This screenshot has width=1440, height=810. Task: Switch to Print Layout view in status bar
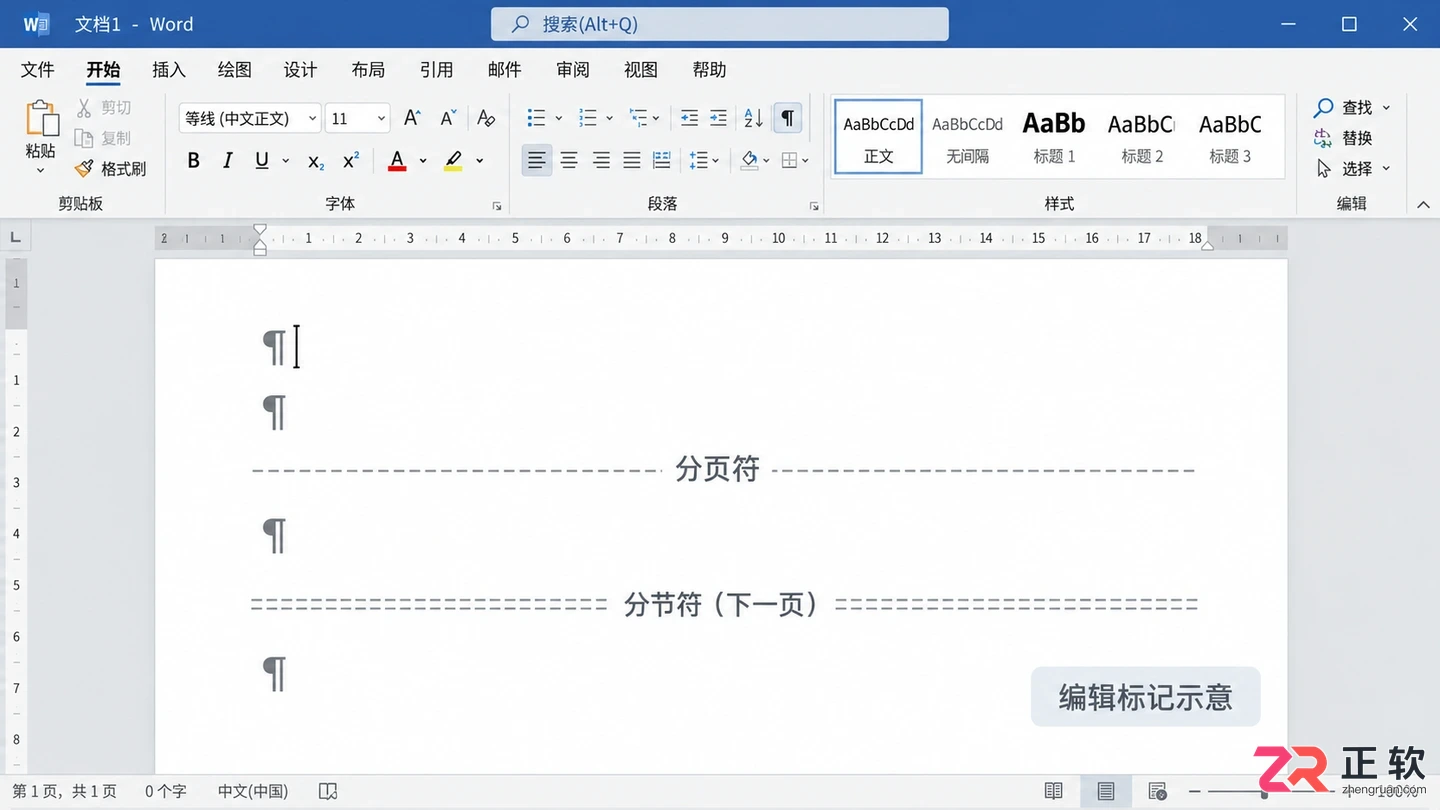pos(1106,791)
